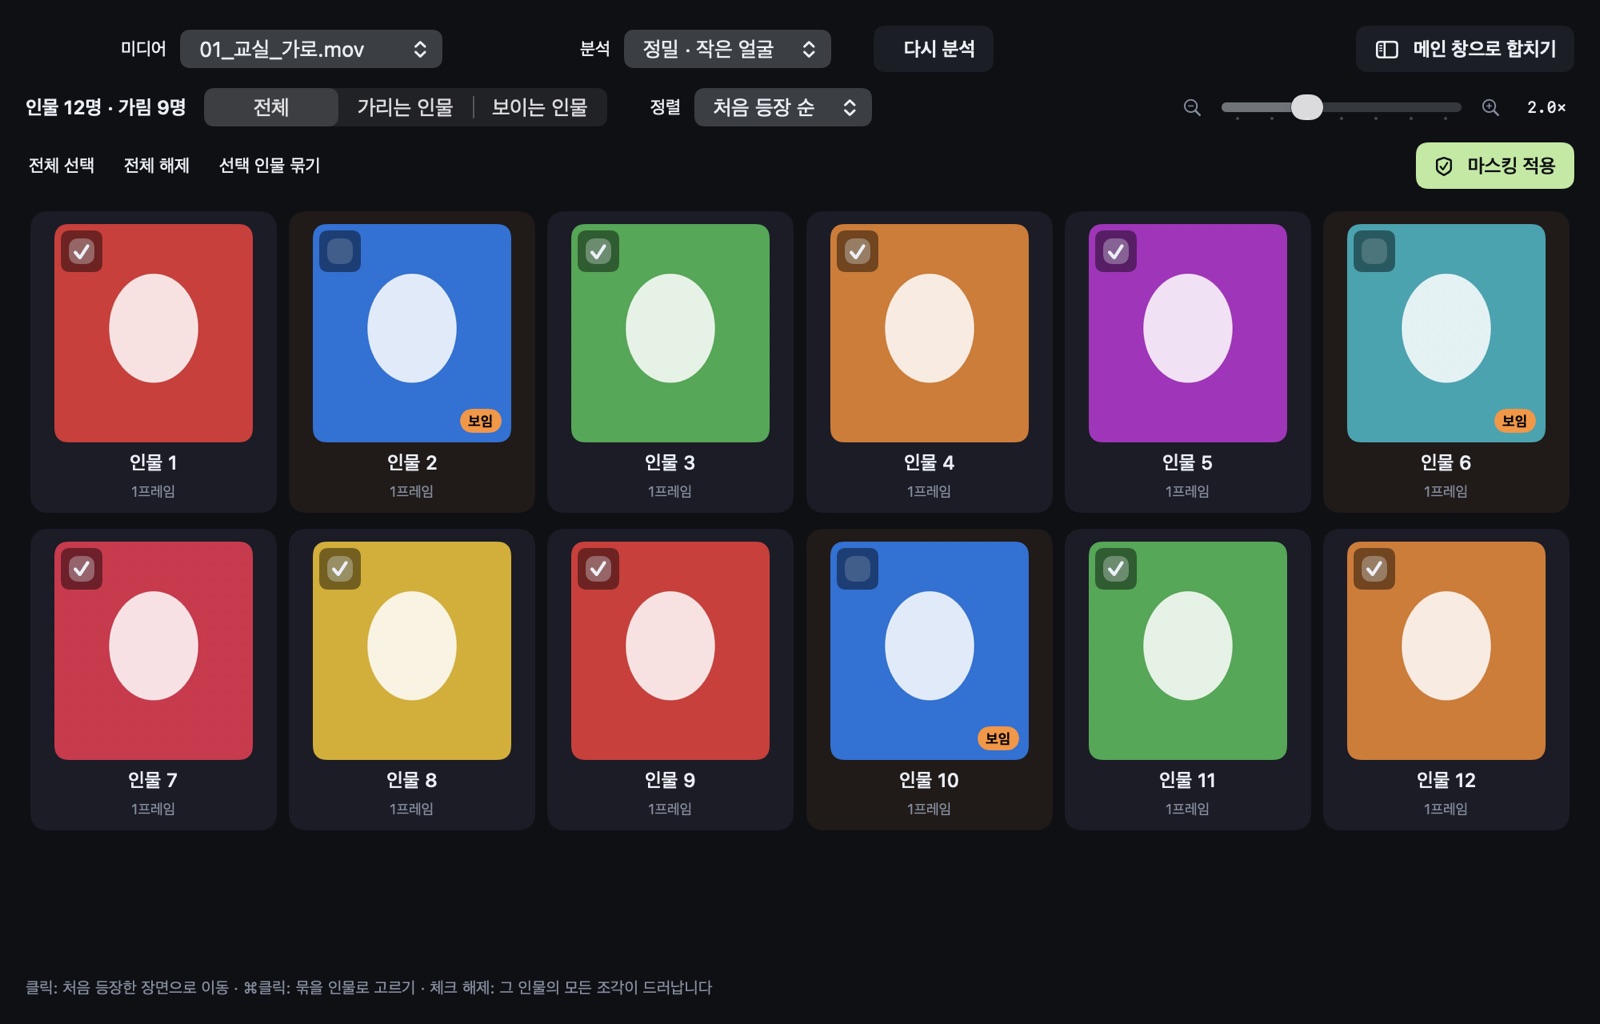
Task: Click the 보임 badge on 인물 2
Action: (x=480, y=421)
